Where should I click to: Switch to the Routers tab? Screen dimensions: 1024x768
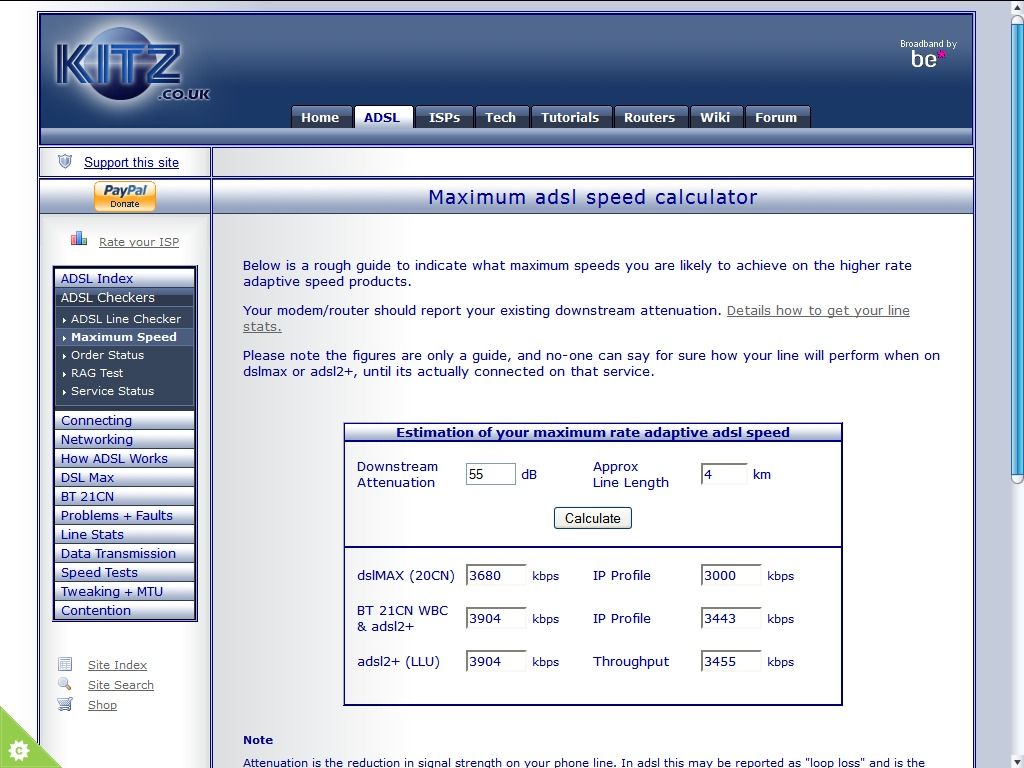649,117
